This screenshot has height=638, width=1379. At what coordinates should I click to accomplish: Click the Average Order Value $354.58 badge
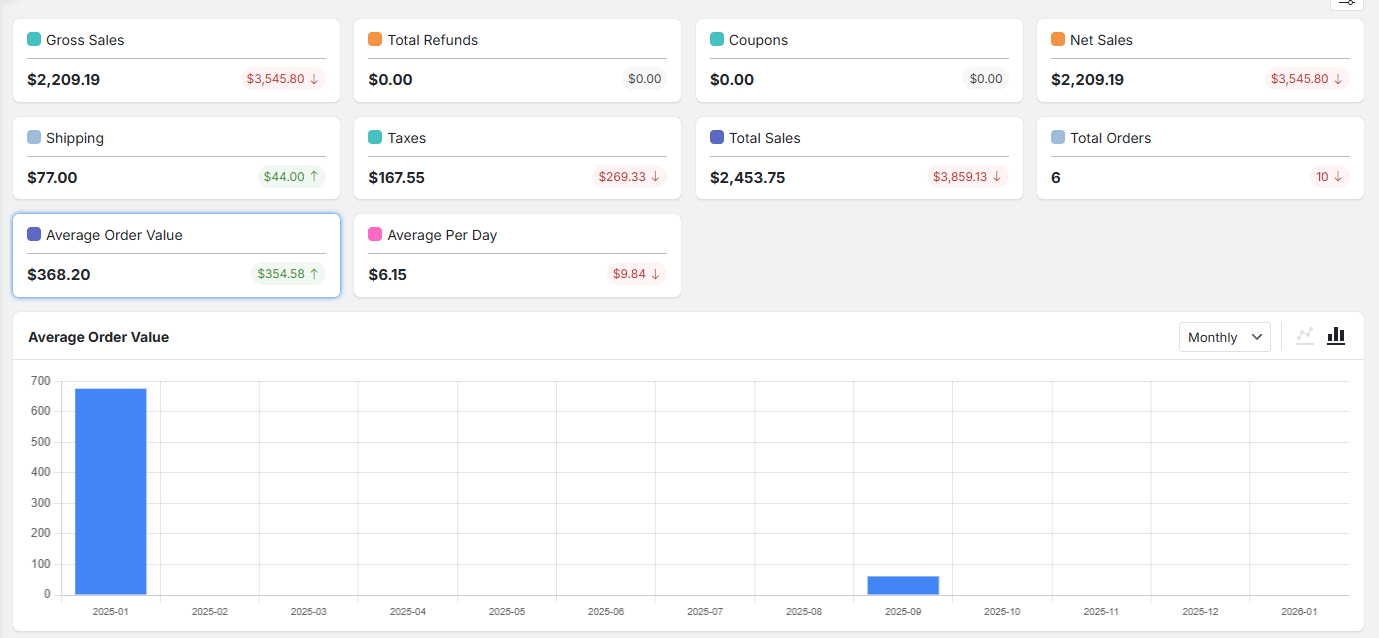coord(288,274)
